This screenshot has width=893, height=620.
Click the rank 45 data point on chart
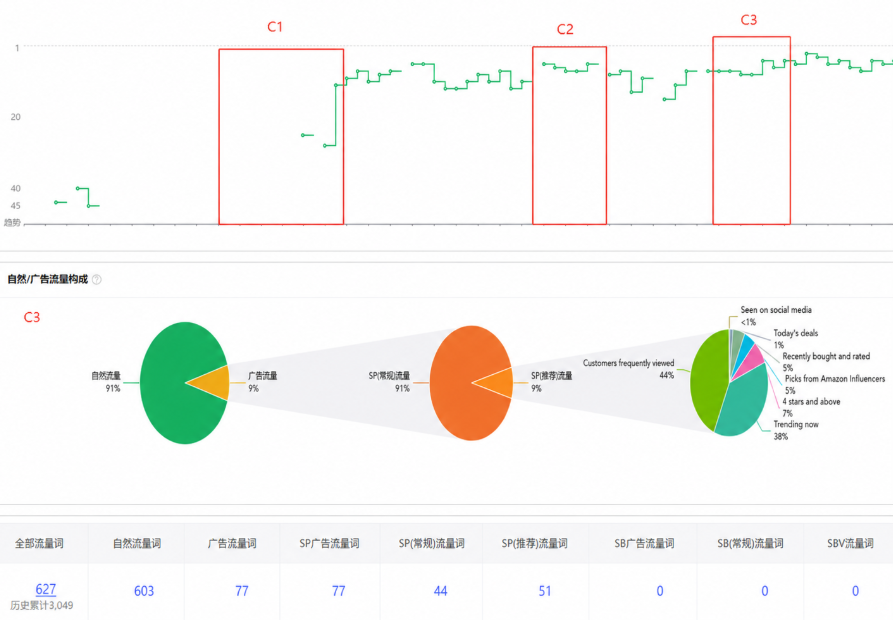[89, 206]
